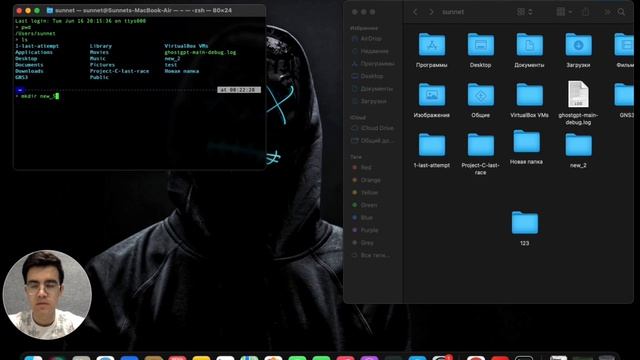Open iCloud Drive in Finder sidebar

pyautogui.click(x=372, y=128)
